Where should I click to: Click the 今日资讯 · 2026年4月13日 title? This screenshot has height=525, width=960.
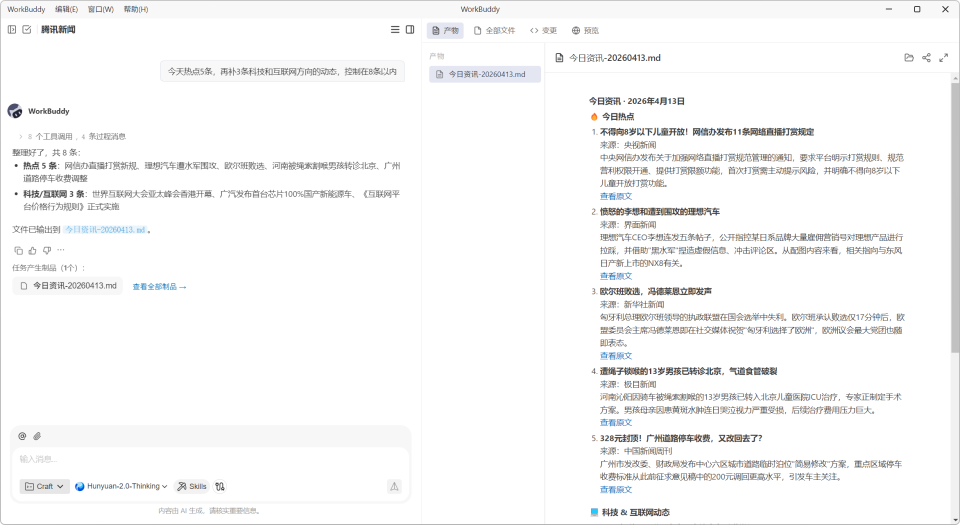tap(637, 101)
